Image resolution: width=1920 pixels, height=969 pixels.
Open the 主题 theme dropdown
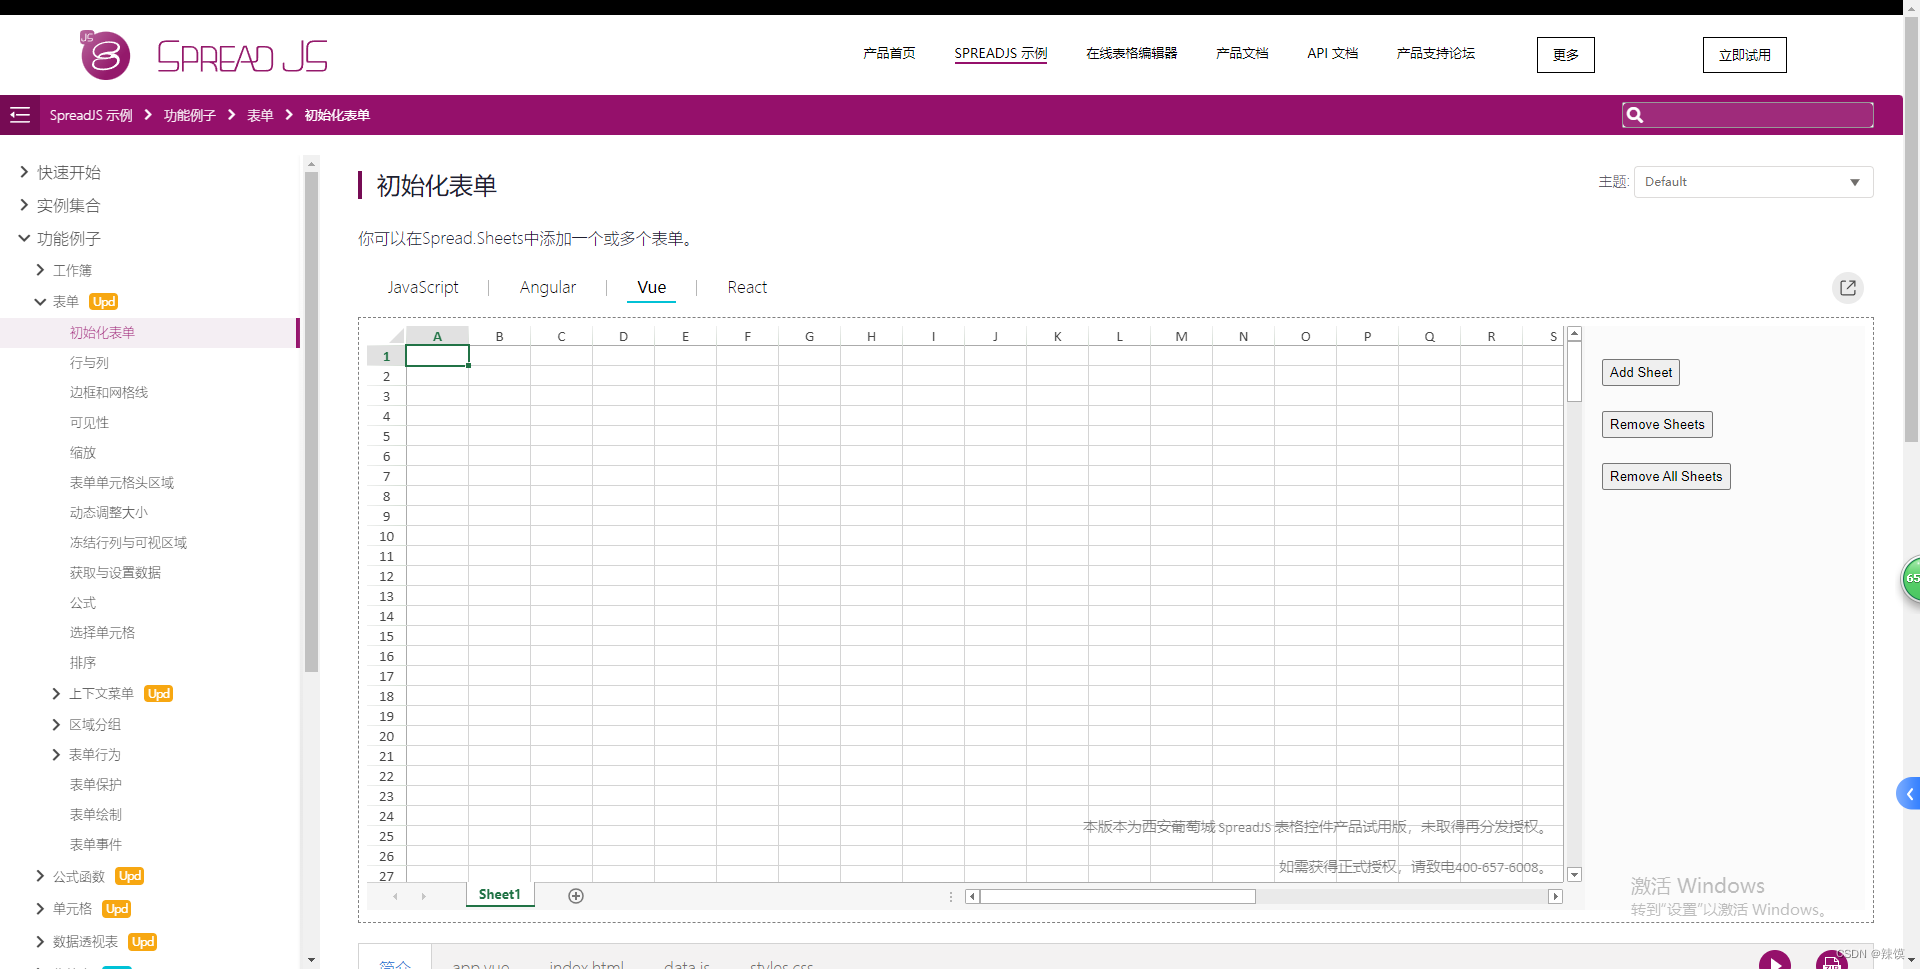[1753, 182]
